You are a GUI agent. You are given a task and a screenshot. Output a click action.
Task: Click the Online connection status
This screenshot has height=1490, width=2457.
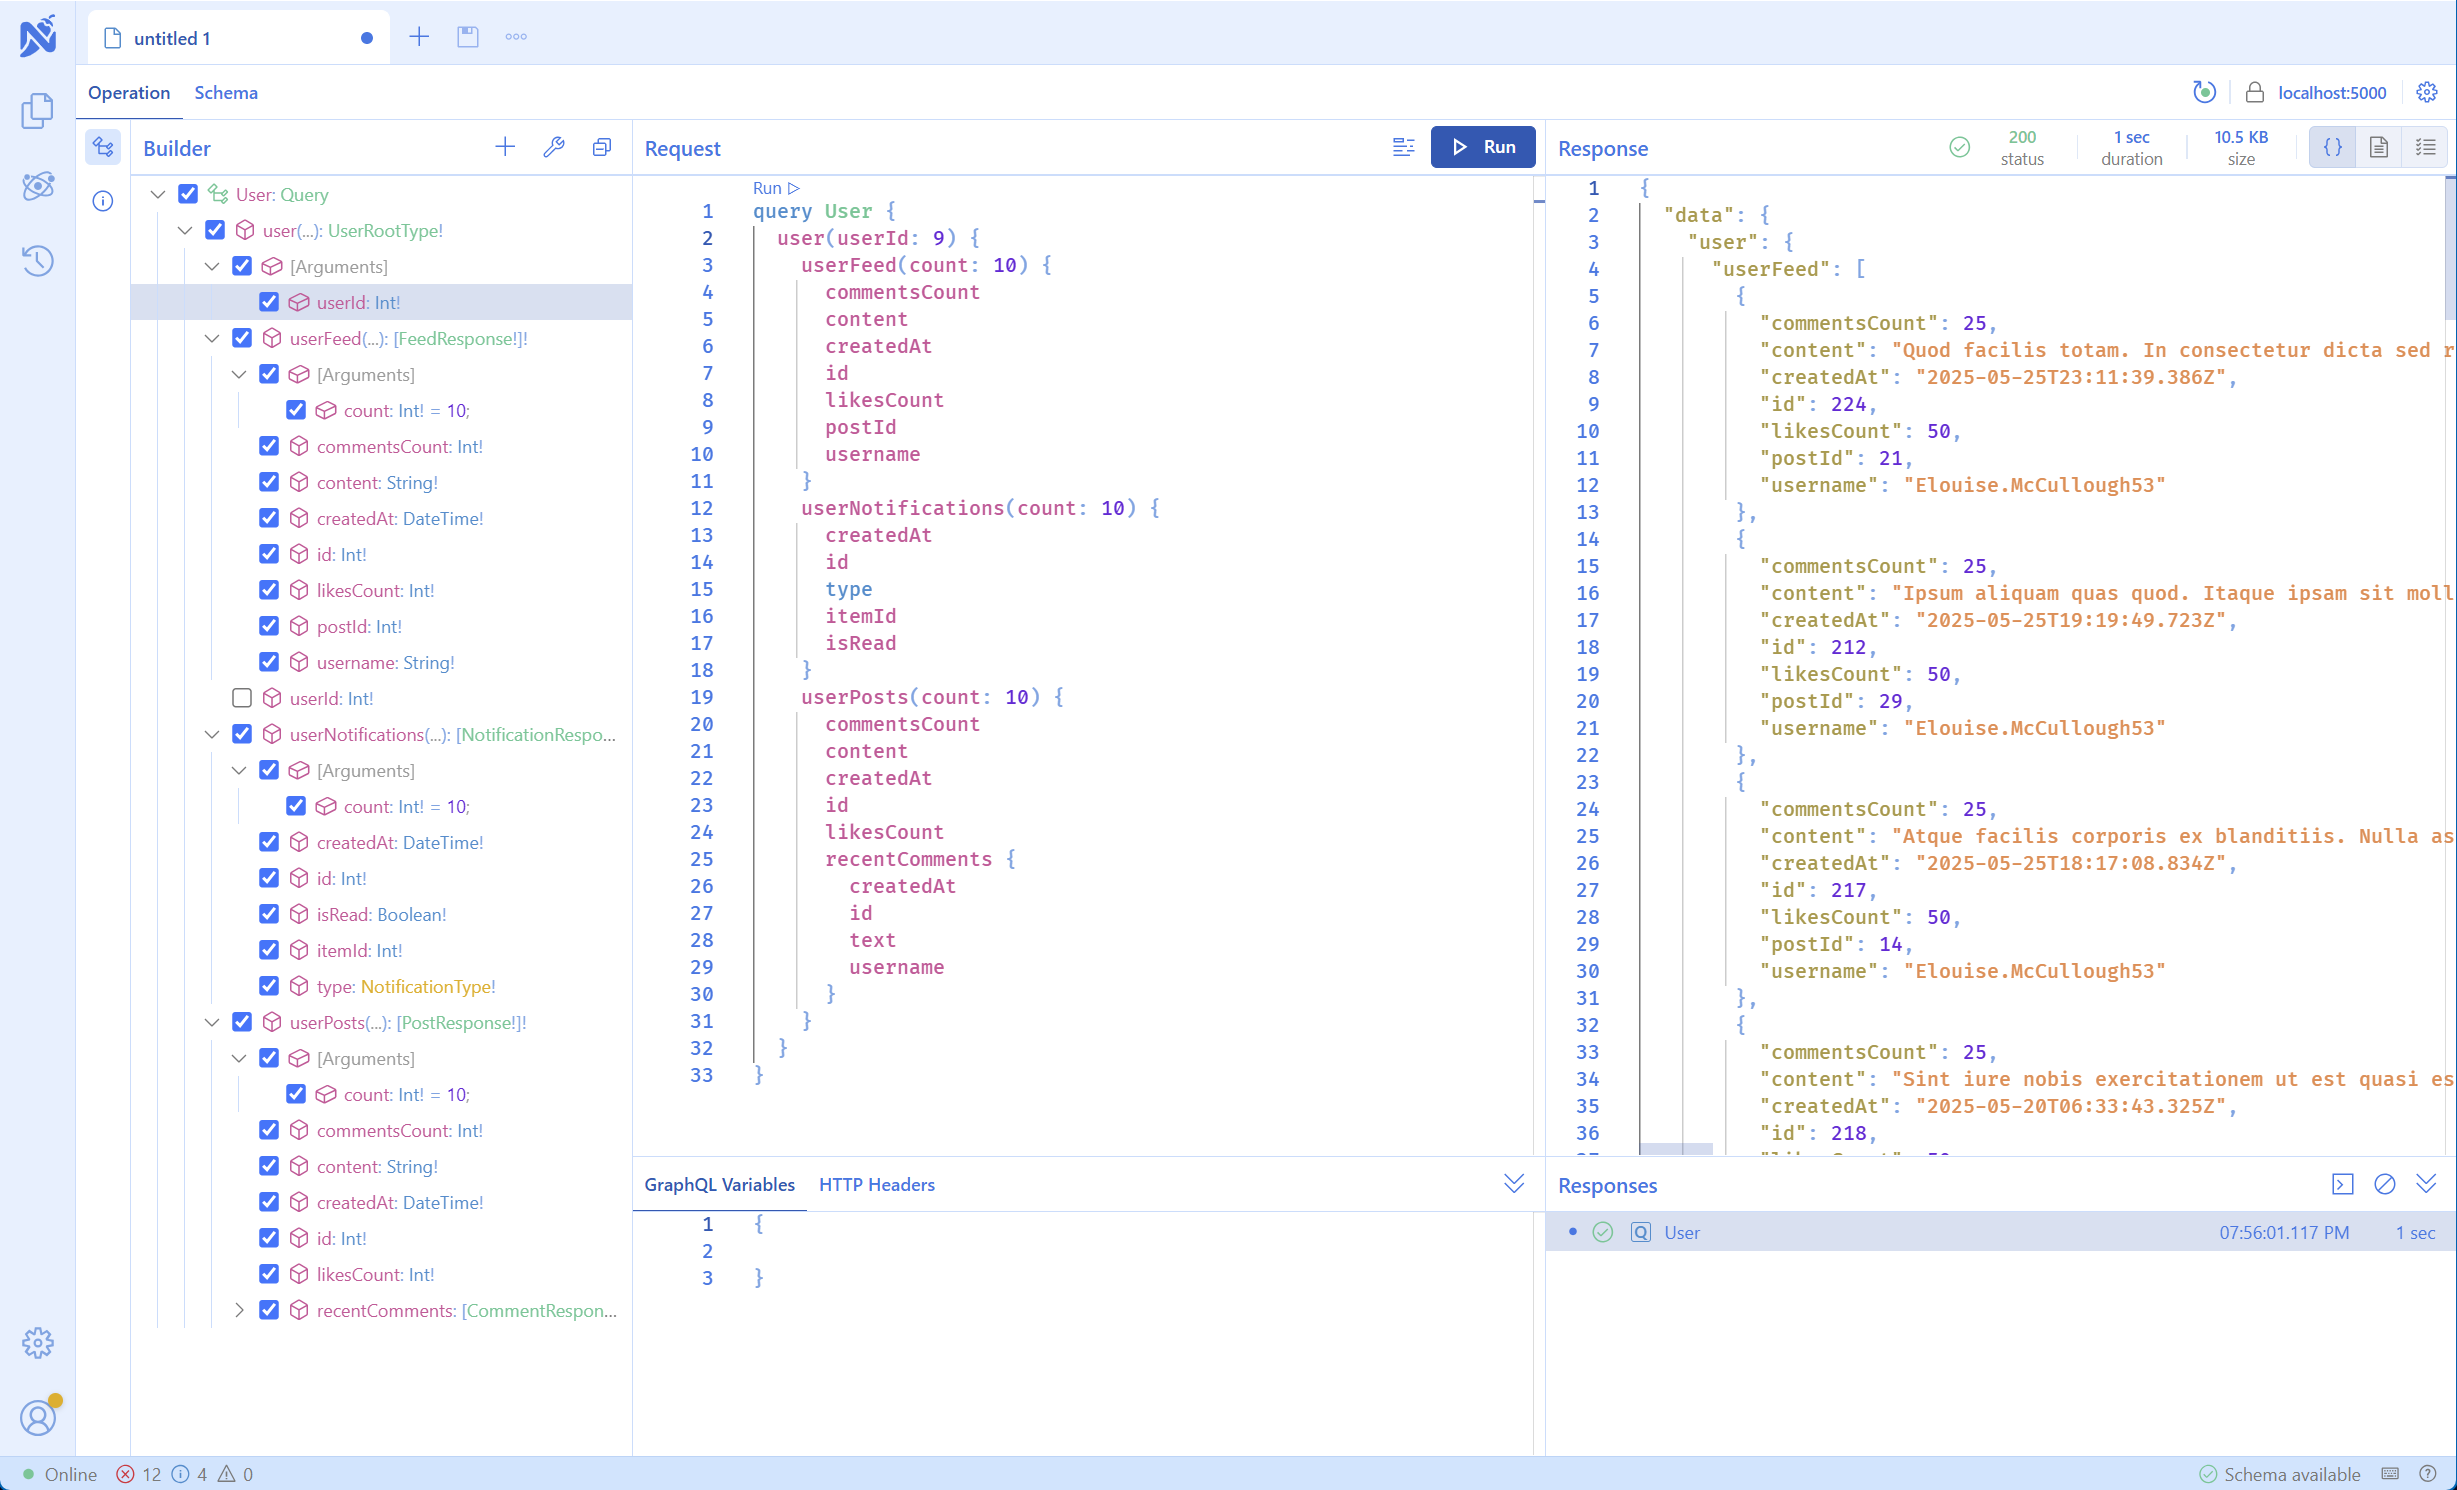(x=60, y=1474)
